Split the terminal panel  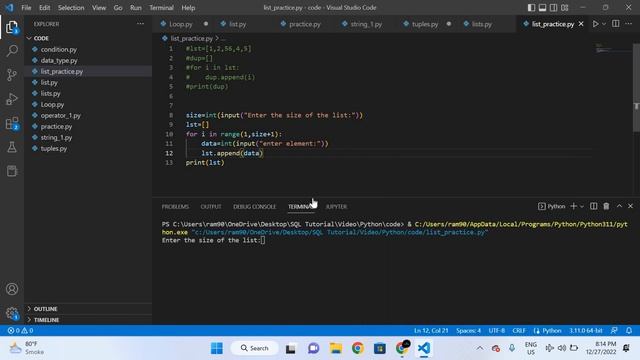pos(593,206)
